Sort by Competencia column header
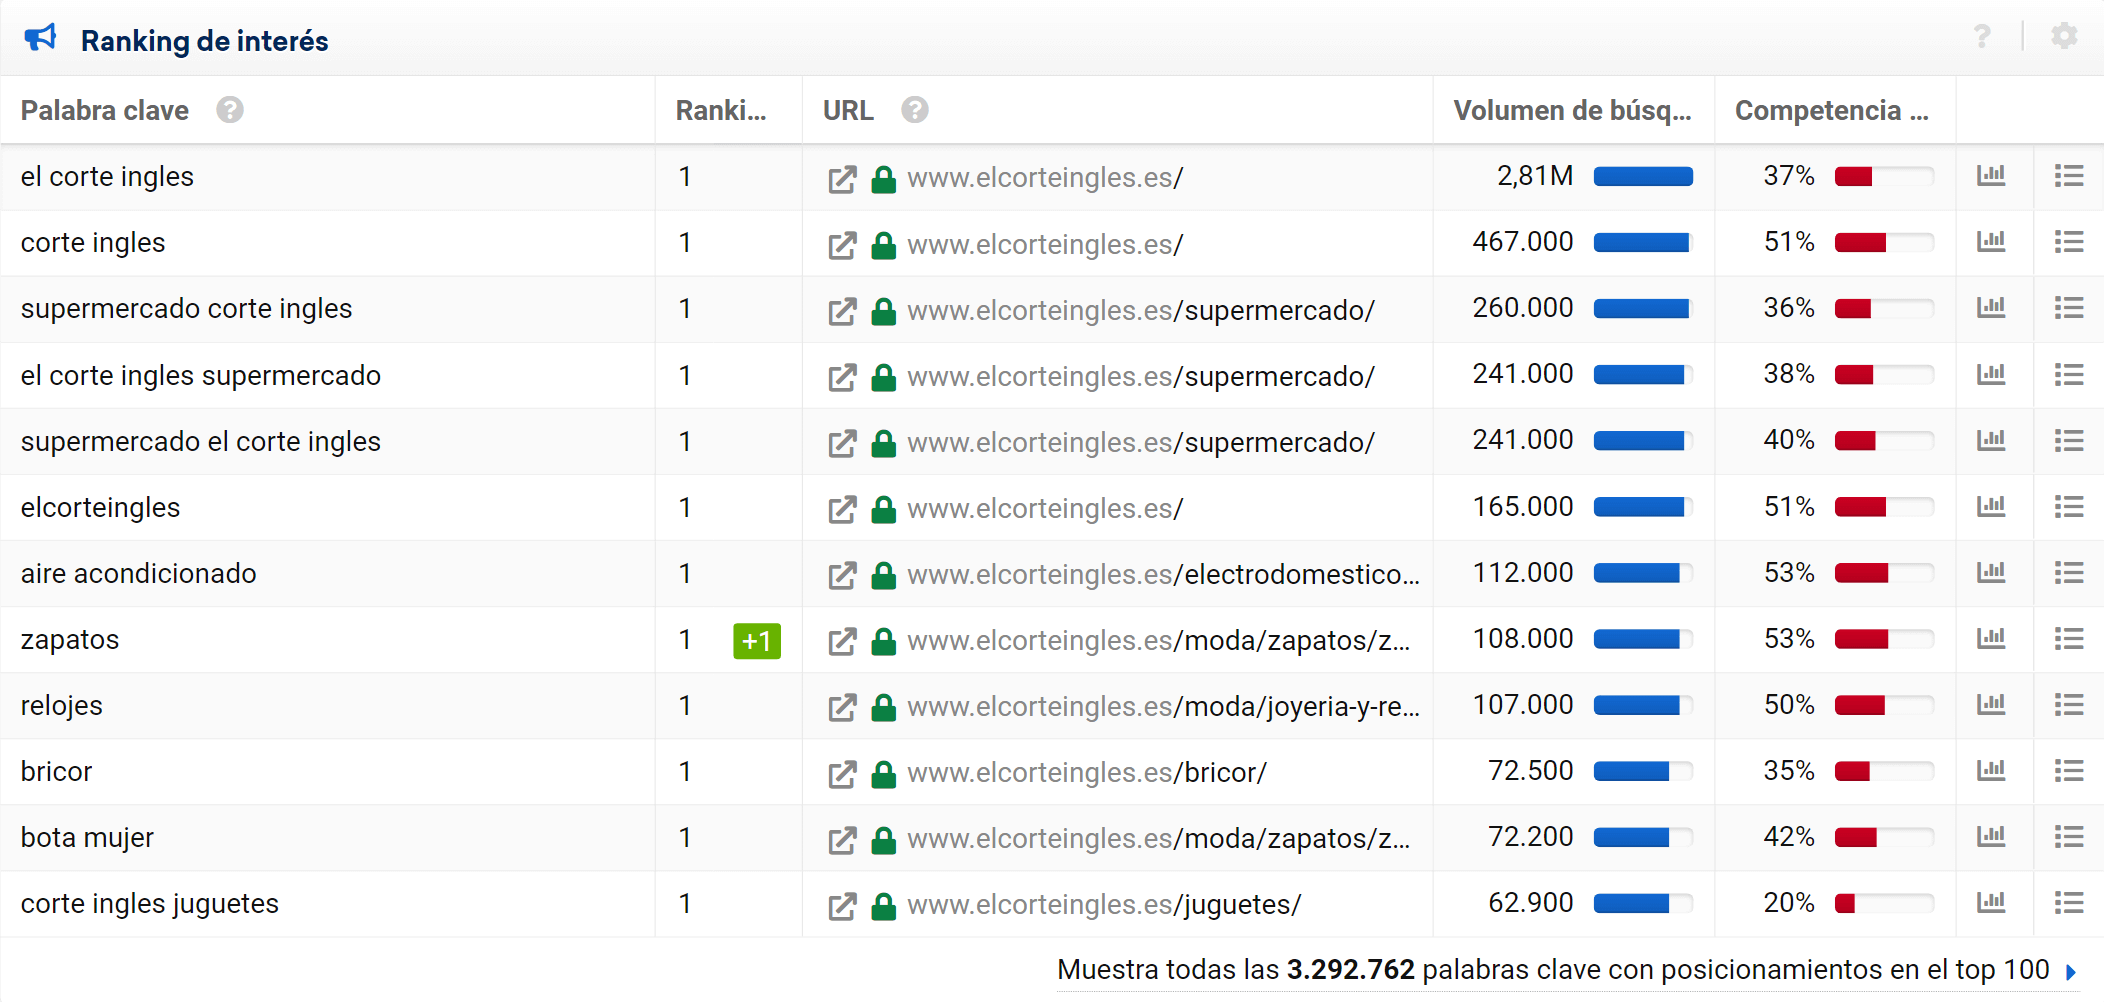Viewport: 2104px width, 1002px height. pos(1831,110)
